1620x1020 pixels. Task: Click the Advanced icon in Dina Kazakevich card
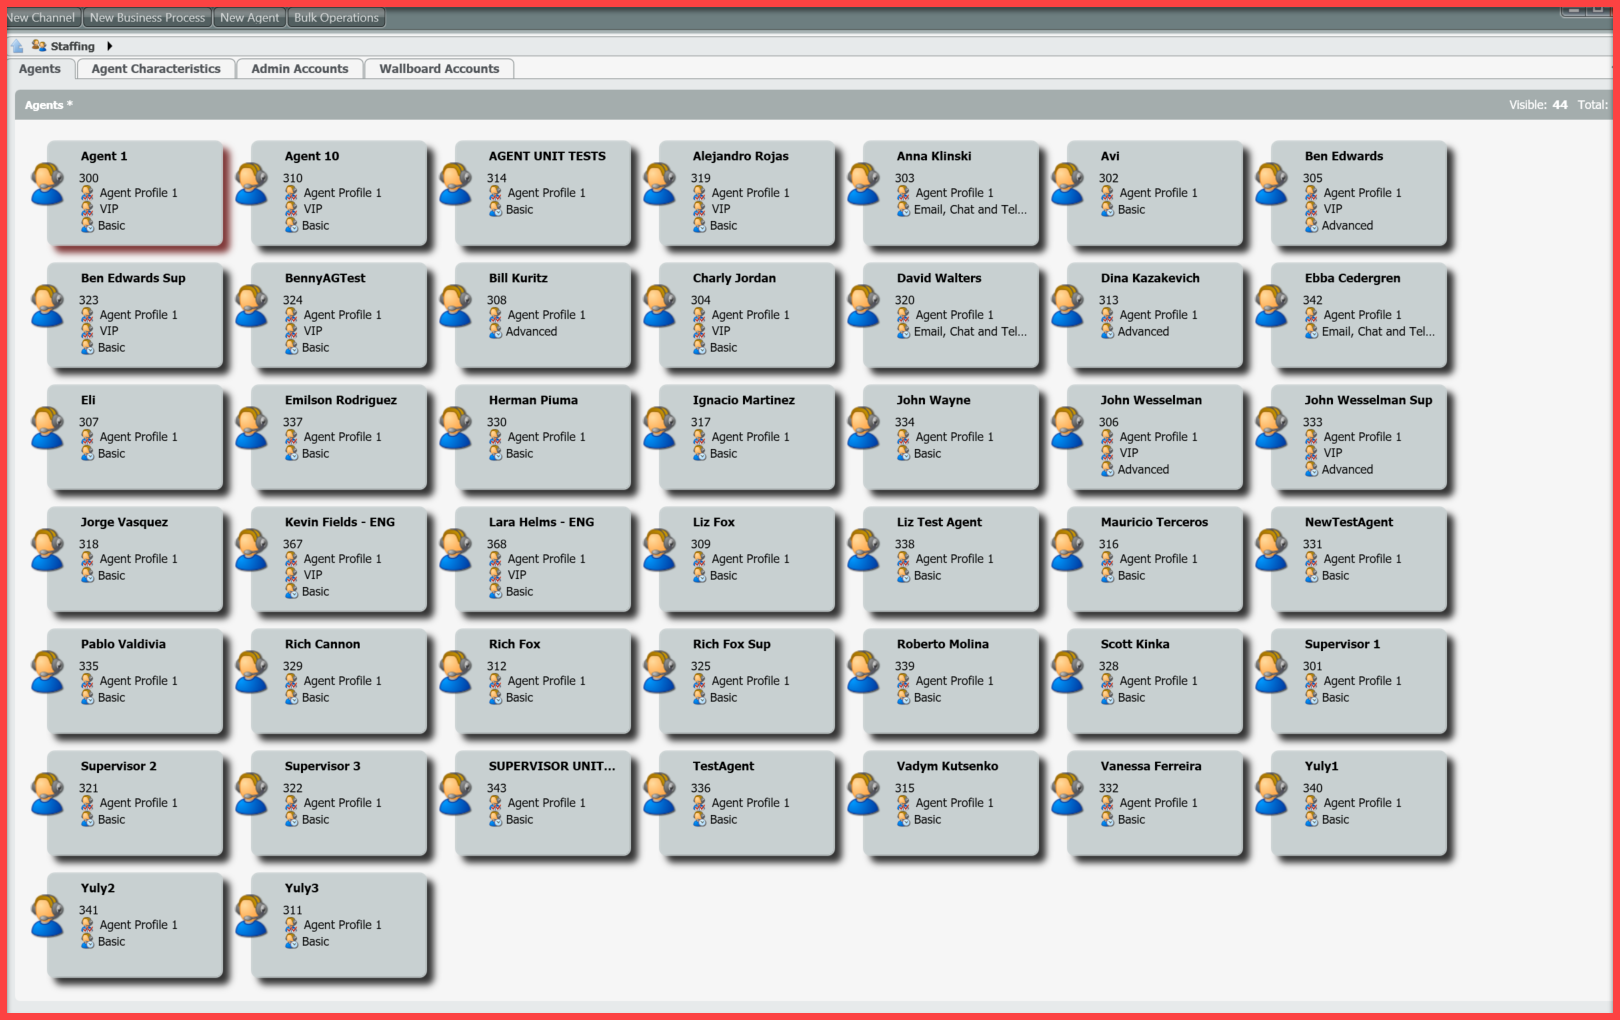(x=1108, y=331)
